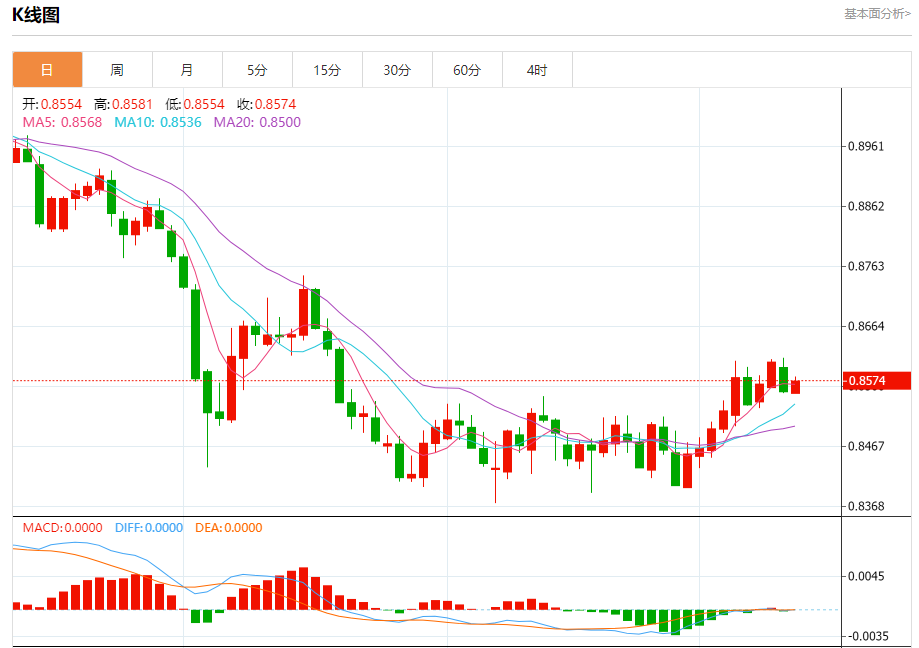Switch to the 月 monthly tab
Viewport: 919px width, 648px height.
187,70
